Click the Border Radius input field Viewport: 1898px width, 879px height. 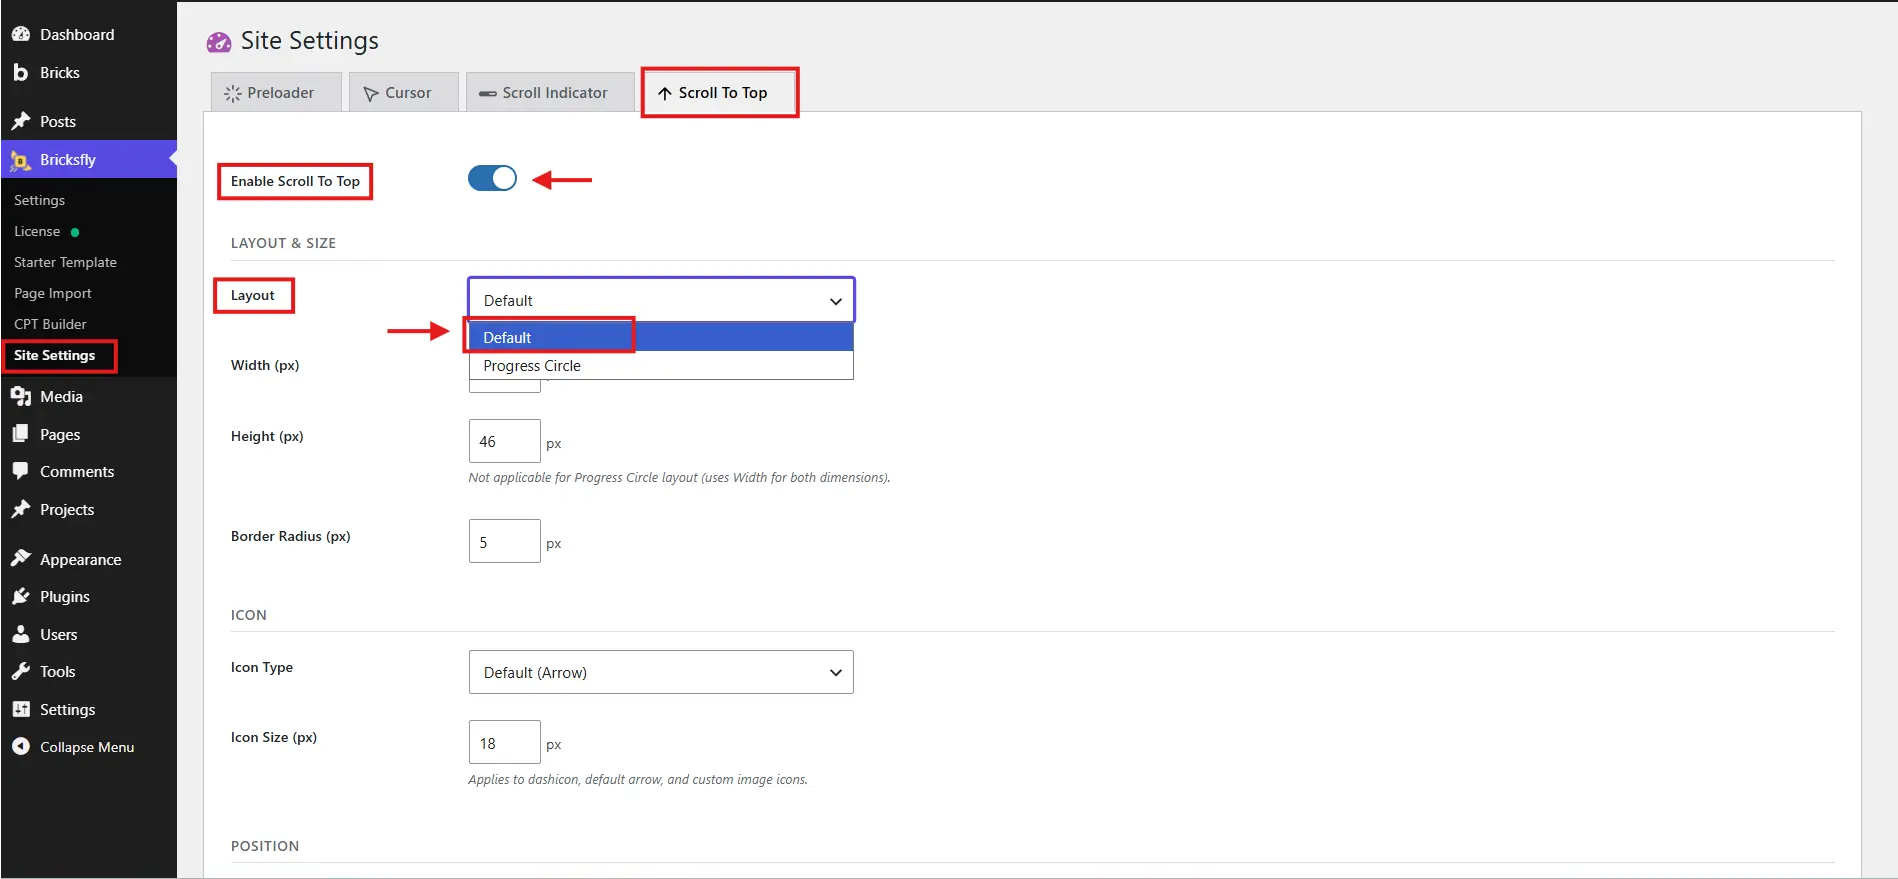coord(505,541)
